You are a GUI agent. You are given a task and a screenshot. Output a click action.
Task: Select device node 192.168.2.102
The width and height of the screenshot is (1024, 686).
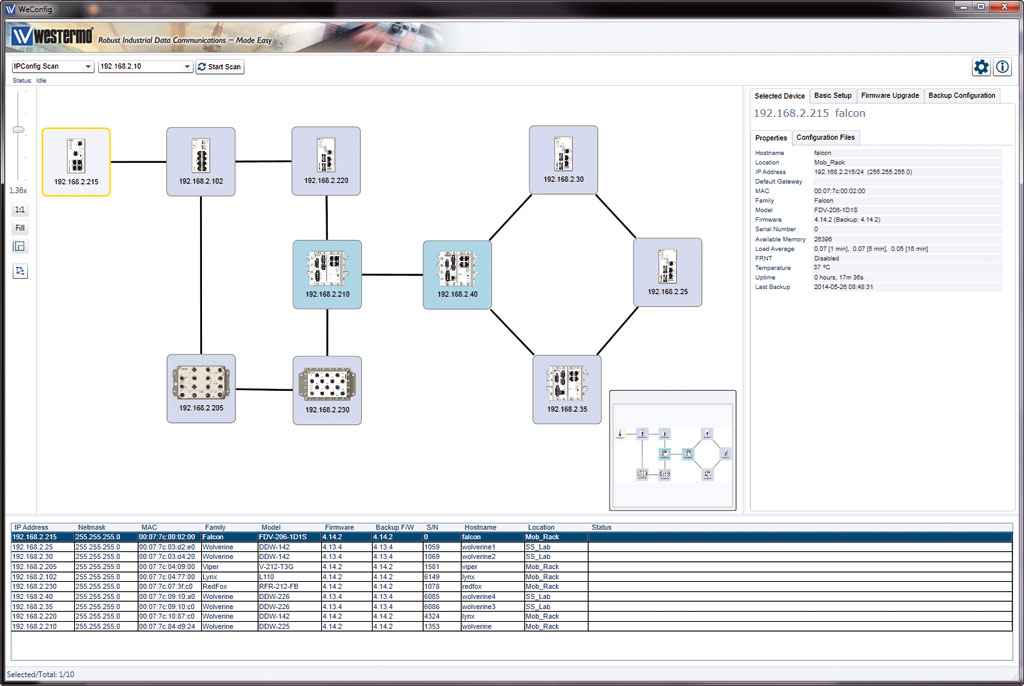201,161
